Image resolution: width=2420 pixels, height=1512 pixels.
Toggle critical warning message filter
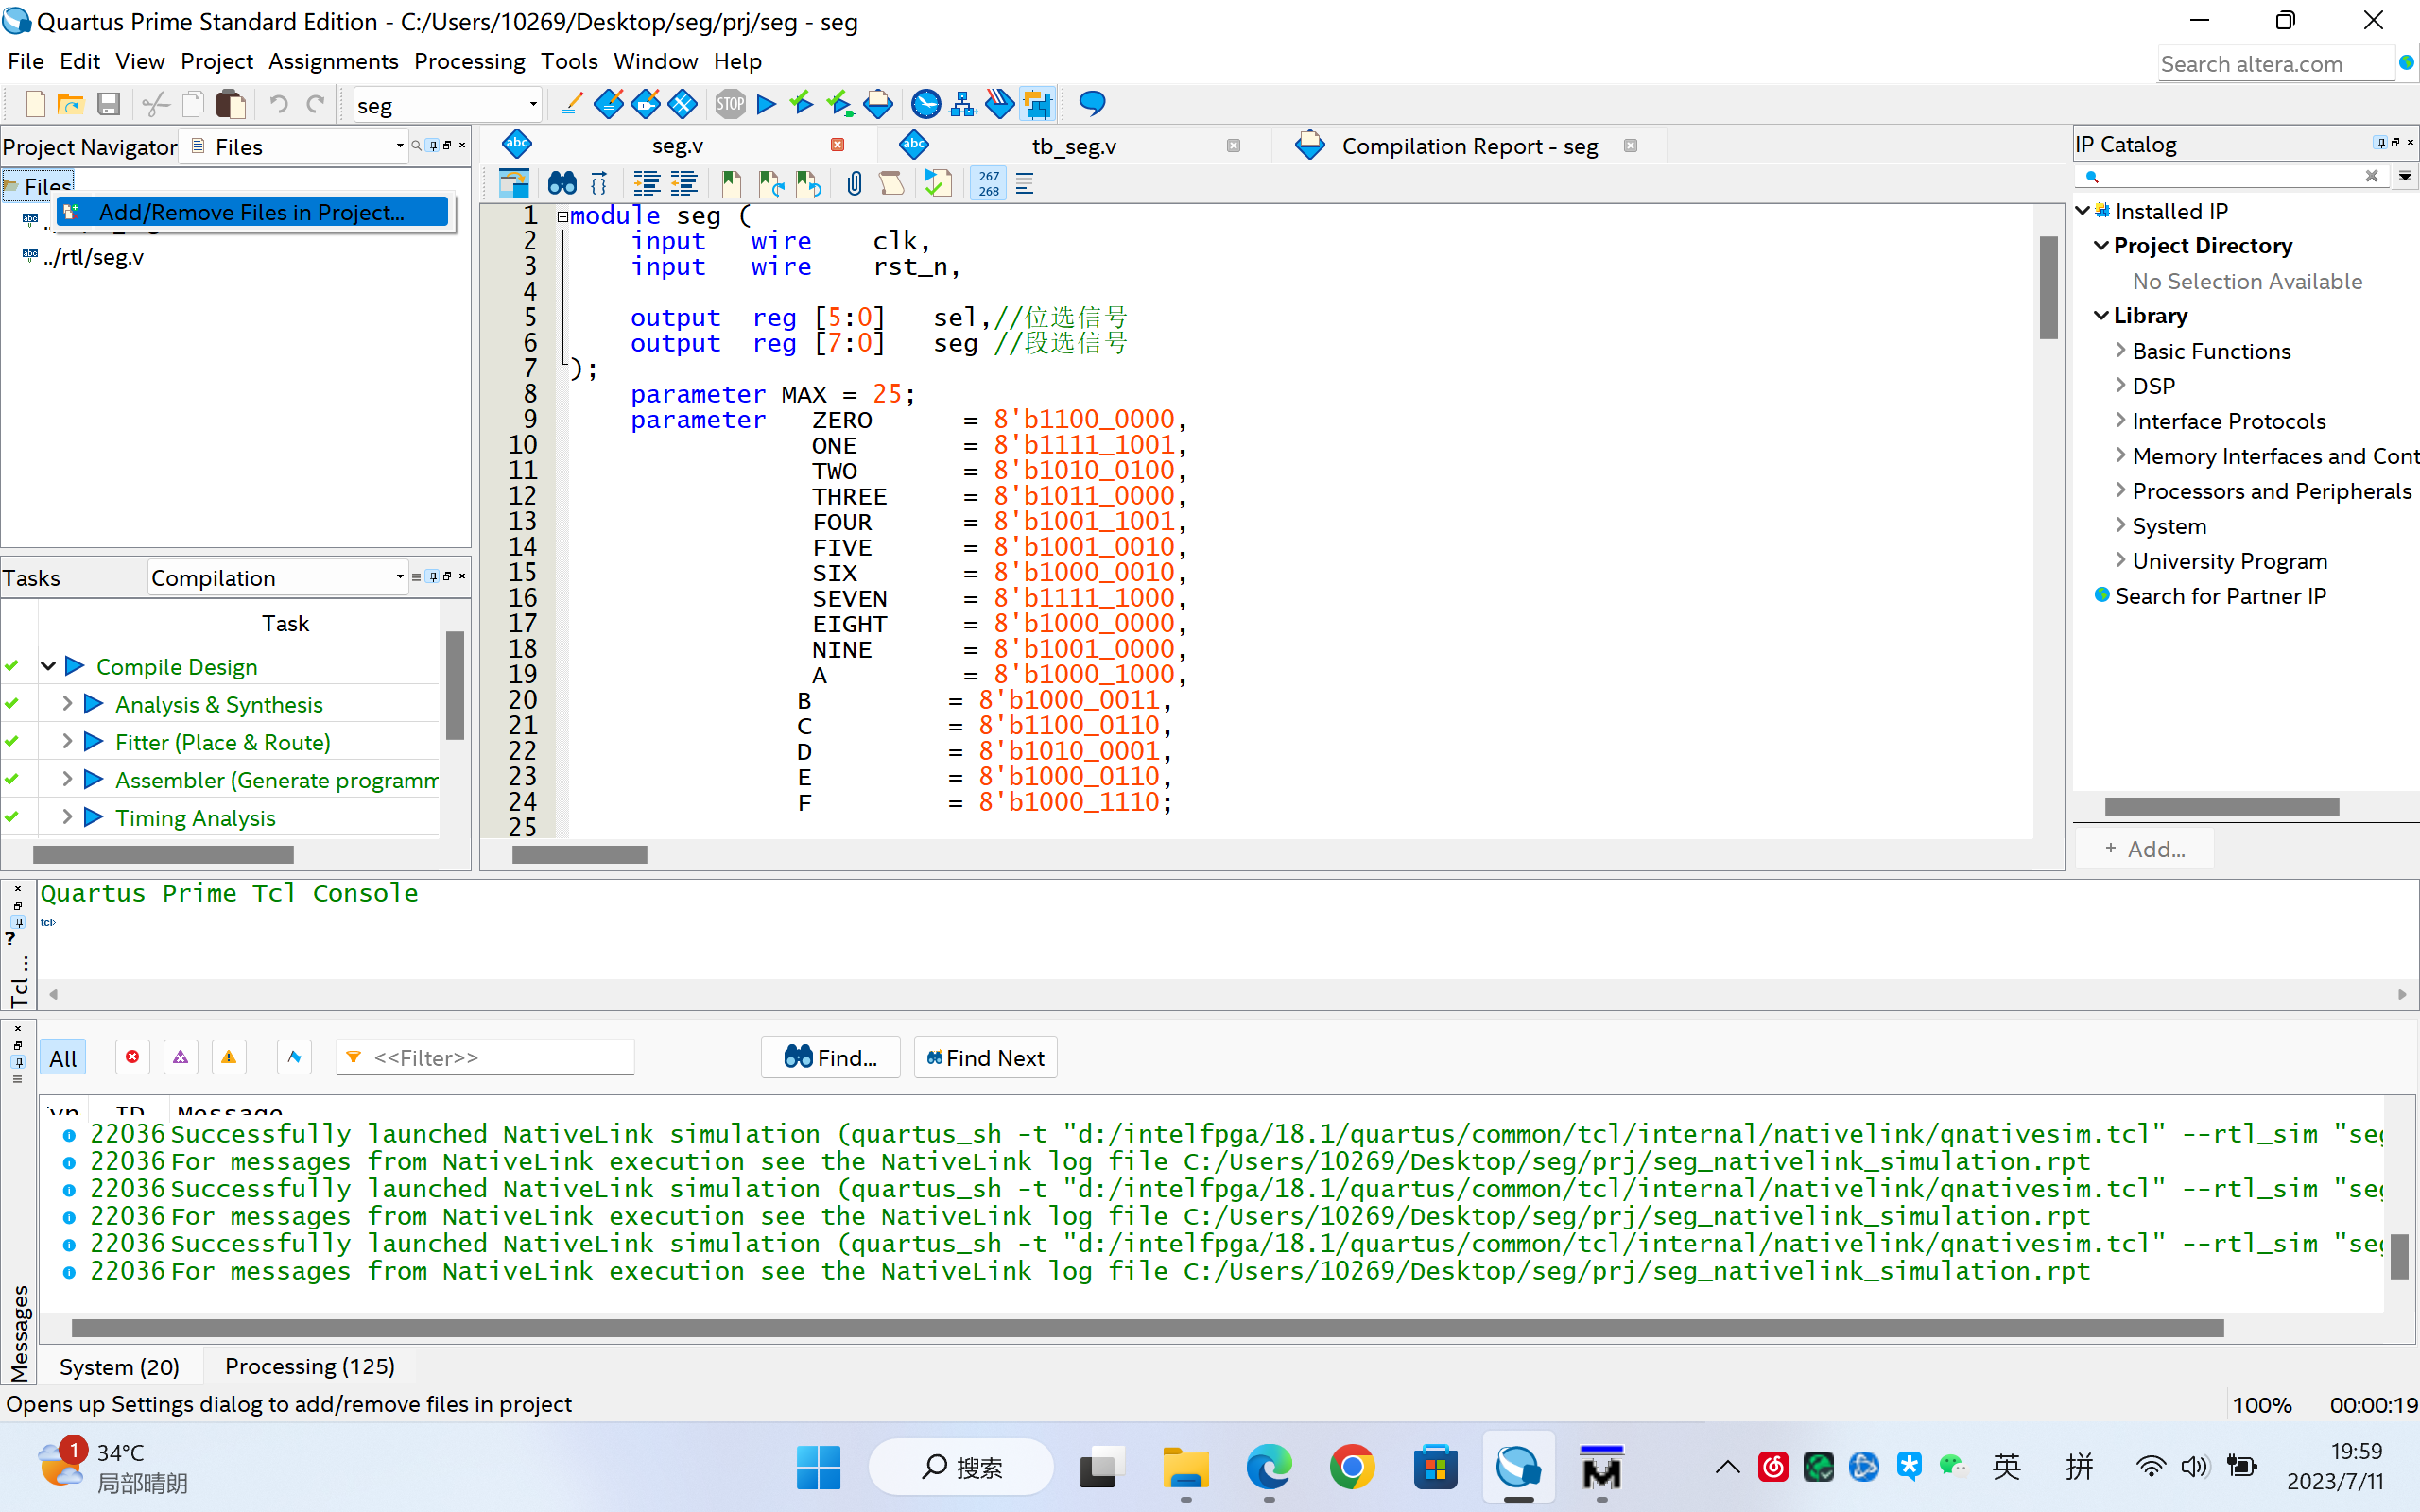coord(180,1057)
